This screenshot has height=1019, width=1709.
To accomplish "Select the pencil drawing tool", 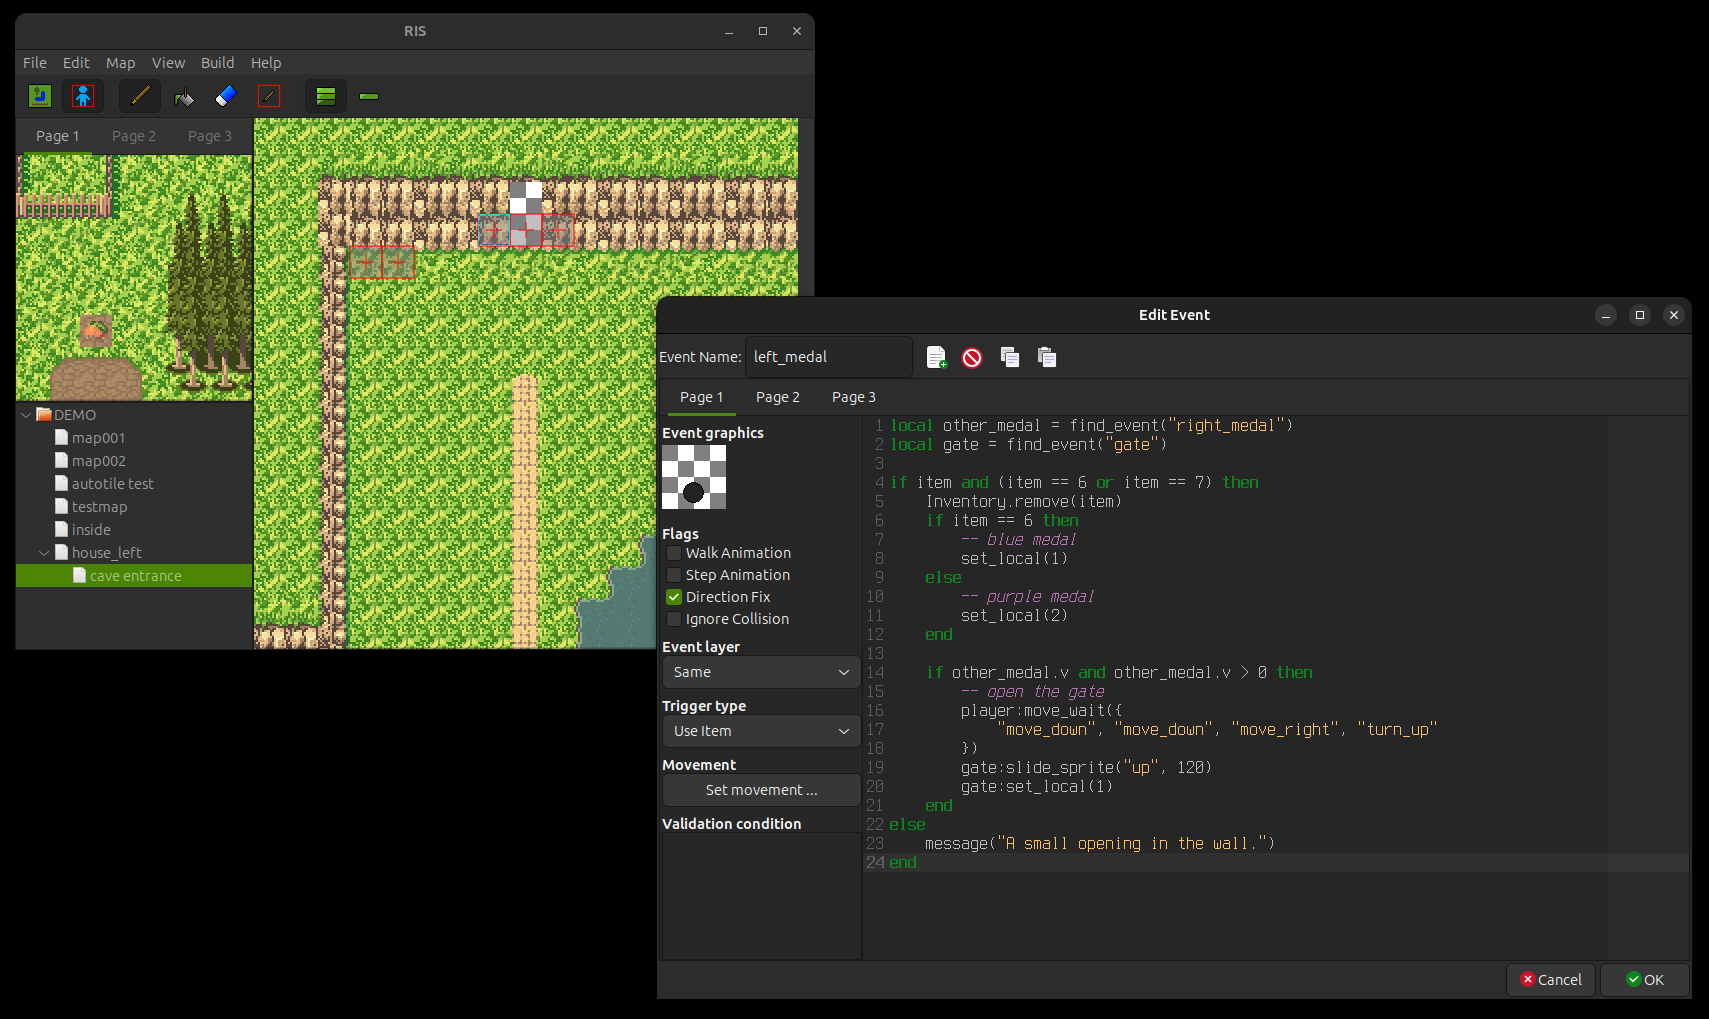I will pos(141,96).
